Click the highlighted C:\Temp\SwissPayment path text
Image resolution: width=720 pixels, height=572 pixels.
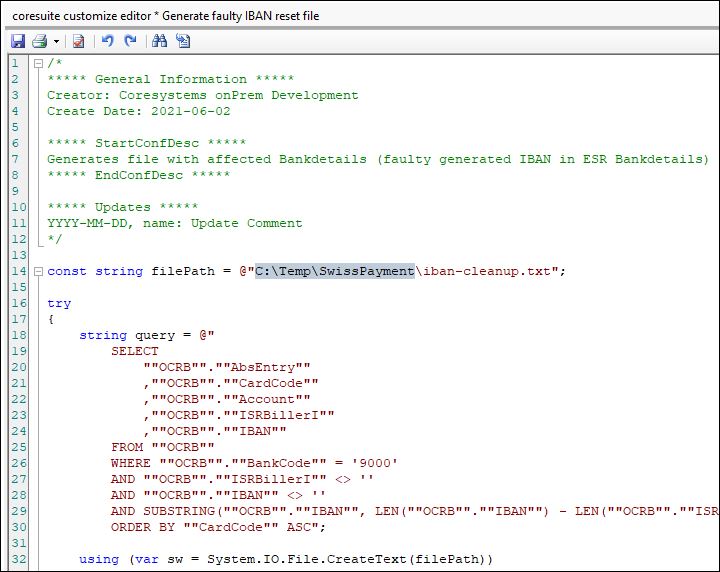(x=334, y=271)
